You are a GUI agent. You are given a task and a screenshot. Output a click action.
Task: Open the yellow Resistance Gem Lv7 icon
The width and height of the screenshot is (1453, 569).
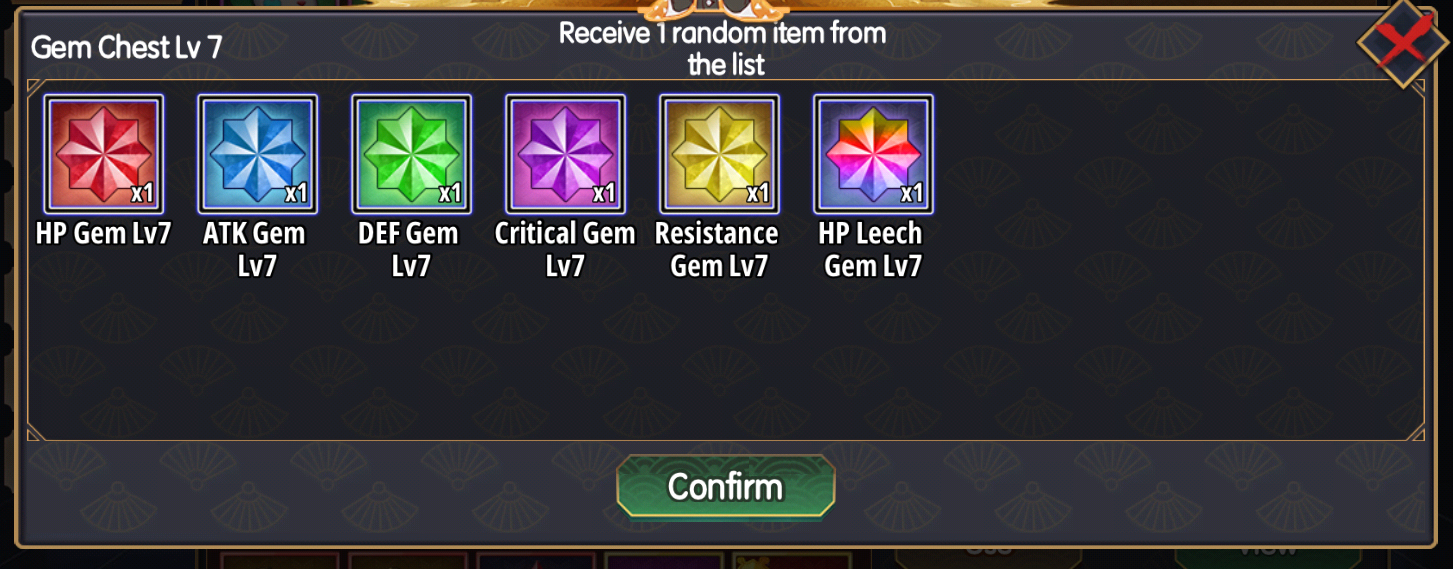[720, 154]
